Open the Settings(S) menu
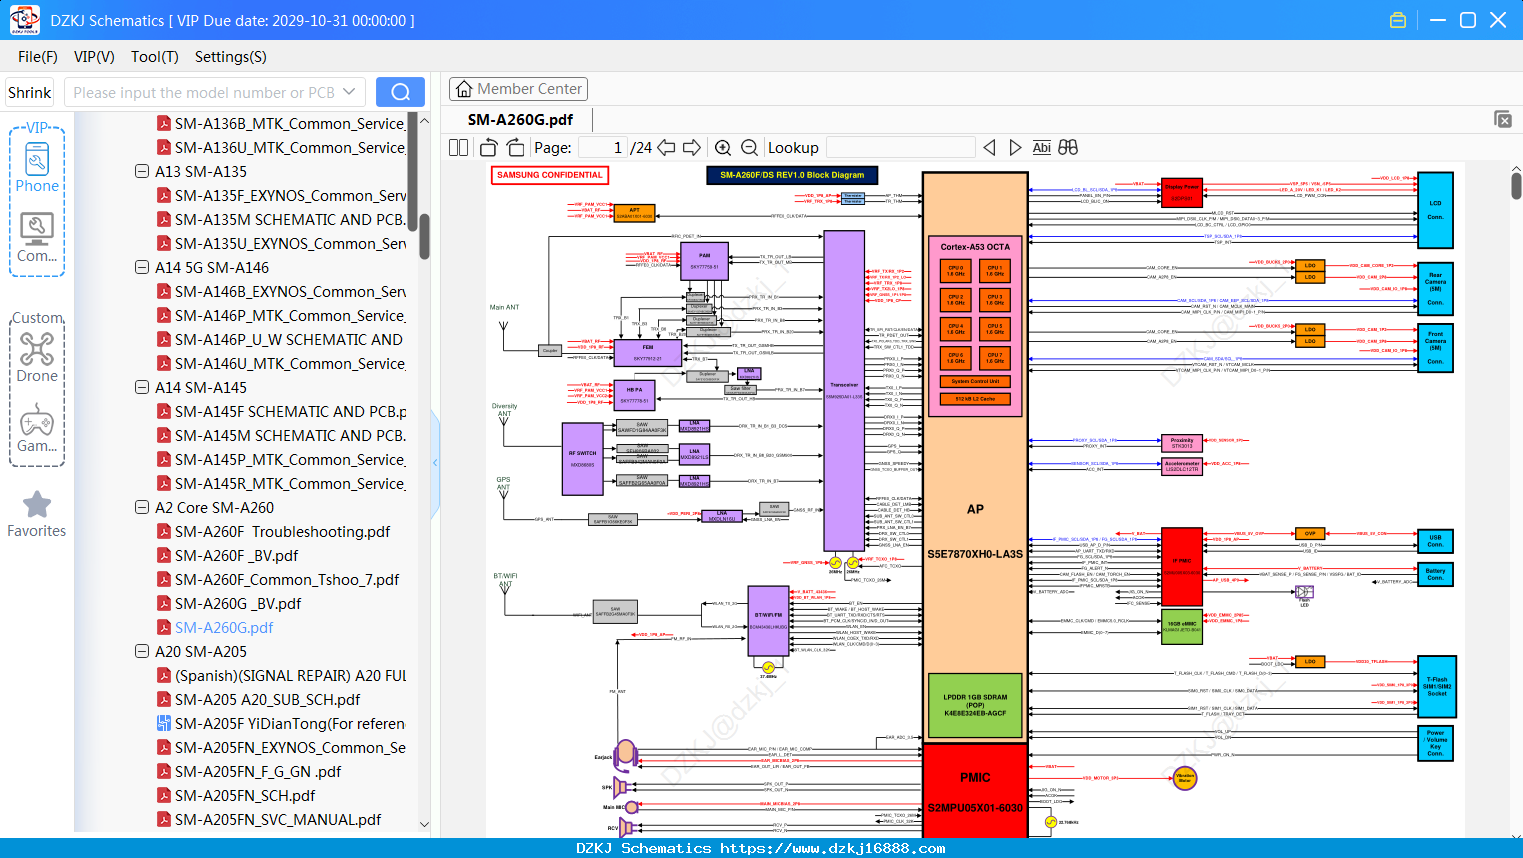The height and width of the screenshot is (858, 1523). (x=231, y=57)
